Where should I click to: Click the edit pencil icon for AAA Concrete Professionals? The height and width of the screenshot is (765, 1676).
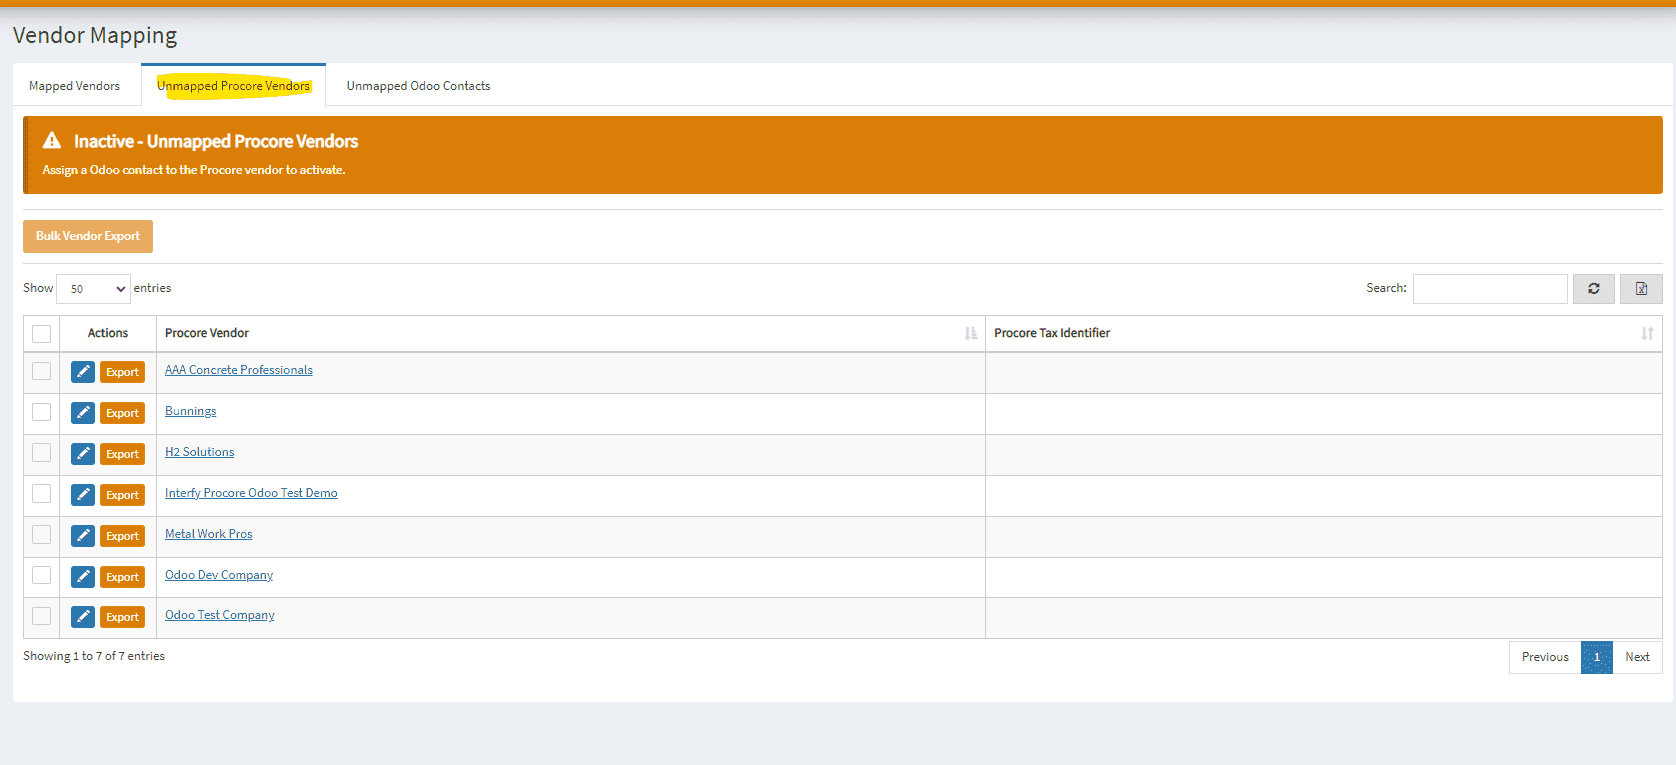point(83,372)
